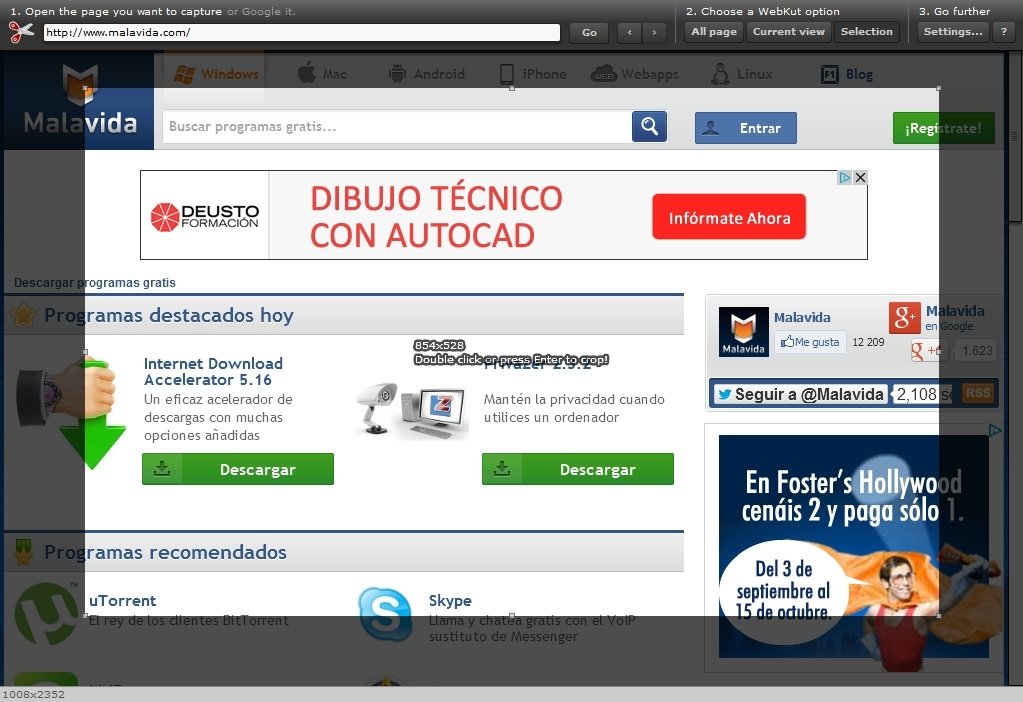The height and width of the screenshot is (702, 1023).
Task: Click the AdChoices icon on Foster's ad
Action: 994,430
